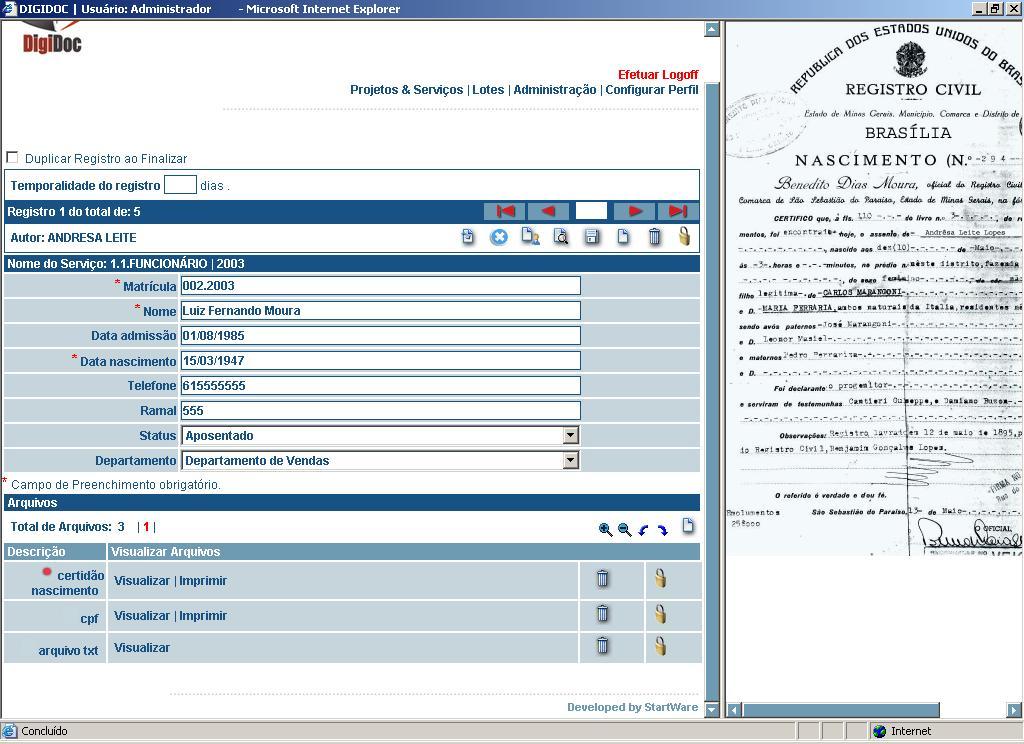Click the Ramal input field
This screenshot has width=1024, height=744.
pos(381,410)
